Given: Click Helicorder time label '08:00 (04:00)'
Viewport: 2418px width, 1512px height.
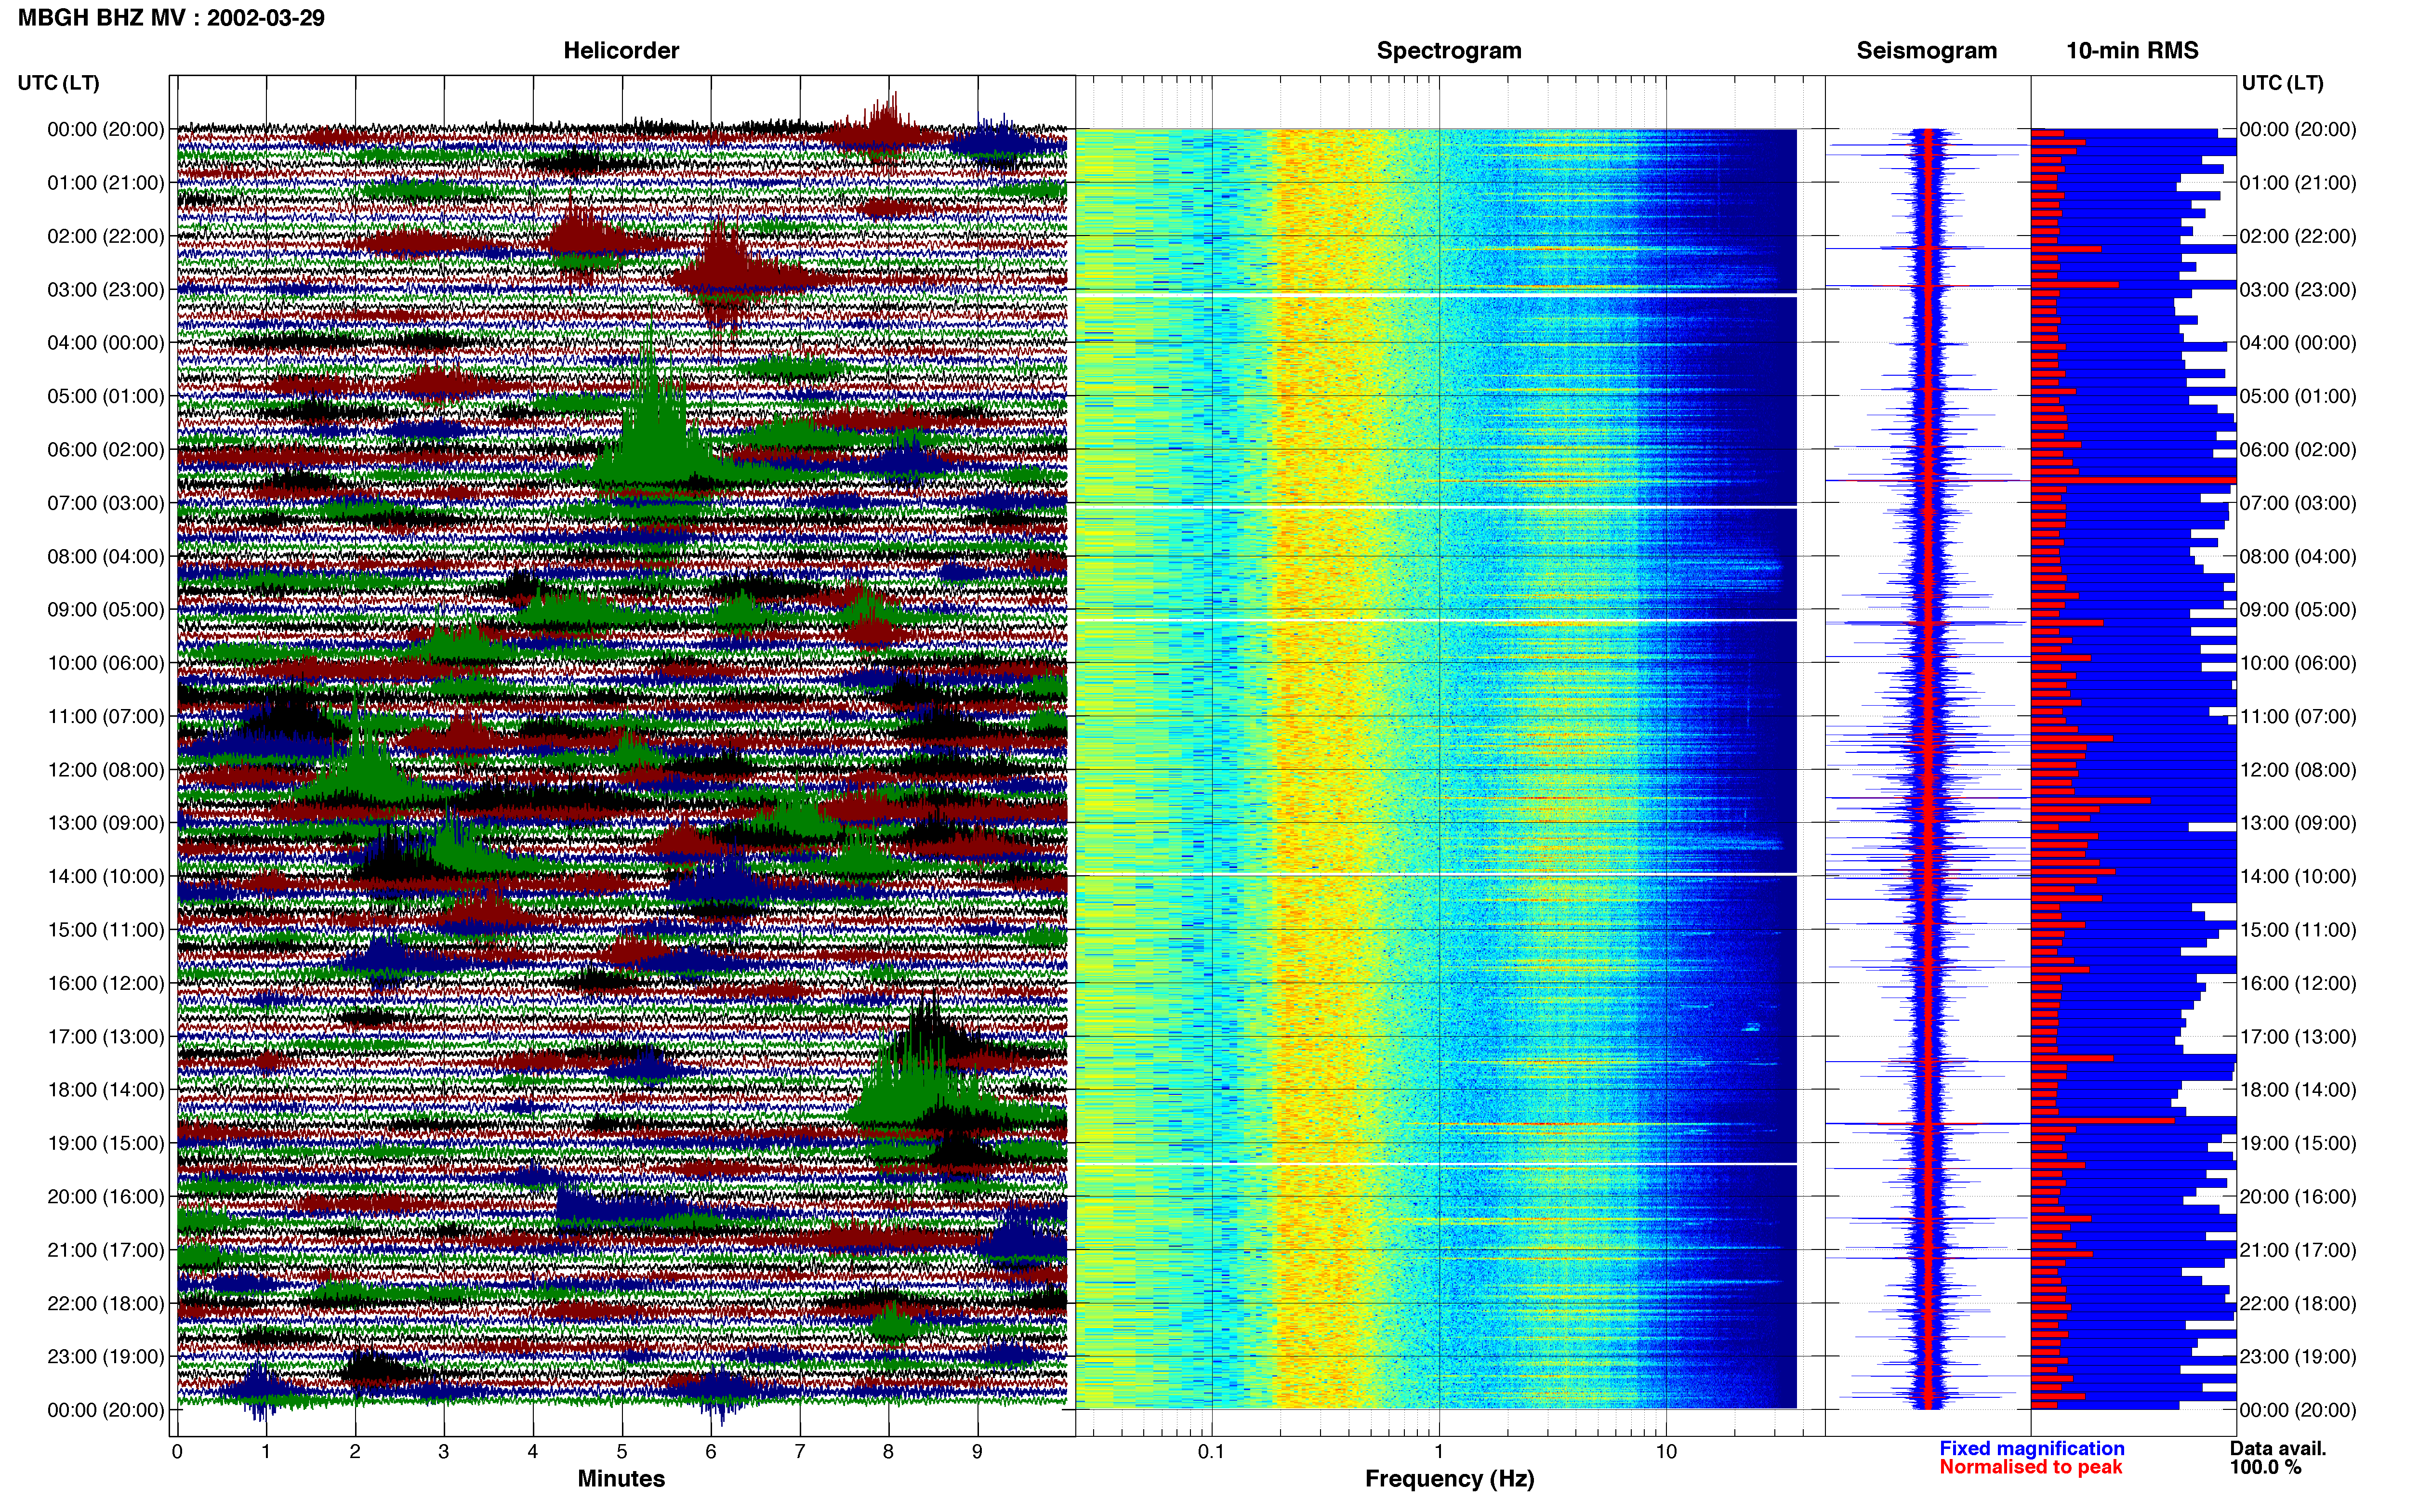Looking at the screenshot, I should (106, 556).
